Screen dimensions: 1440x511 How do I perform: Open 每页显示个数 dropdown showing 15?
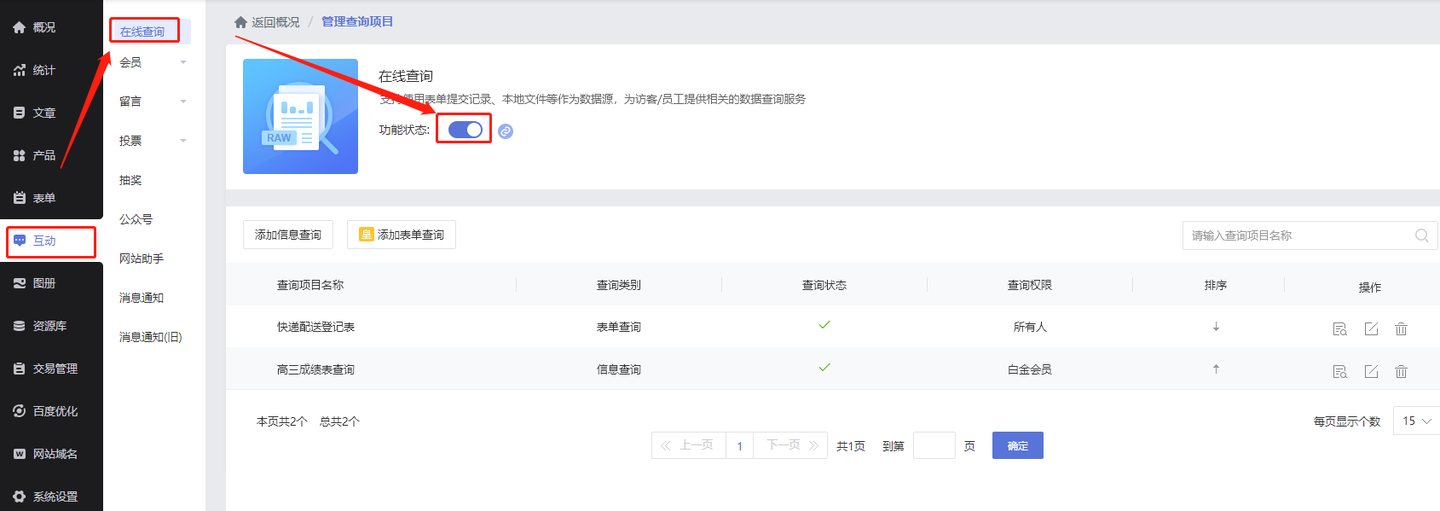click(1416, 421)
